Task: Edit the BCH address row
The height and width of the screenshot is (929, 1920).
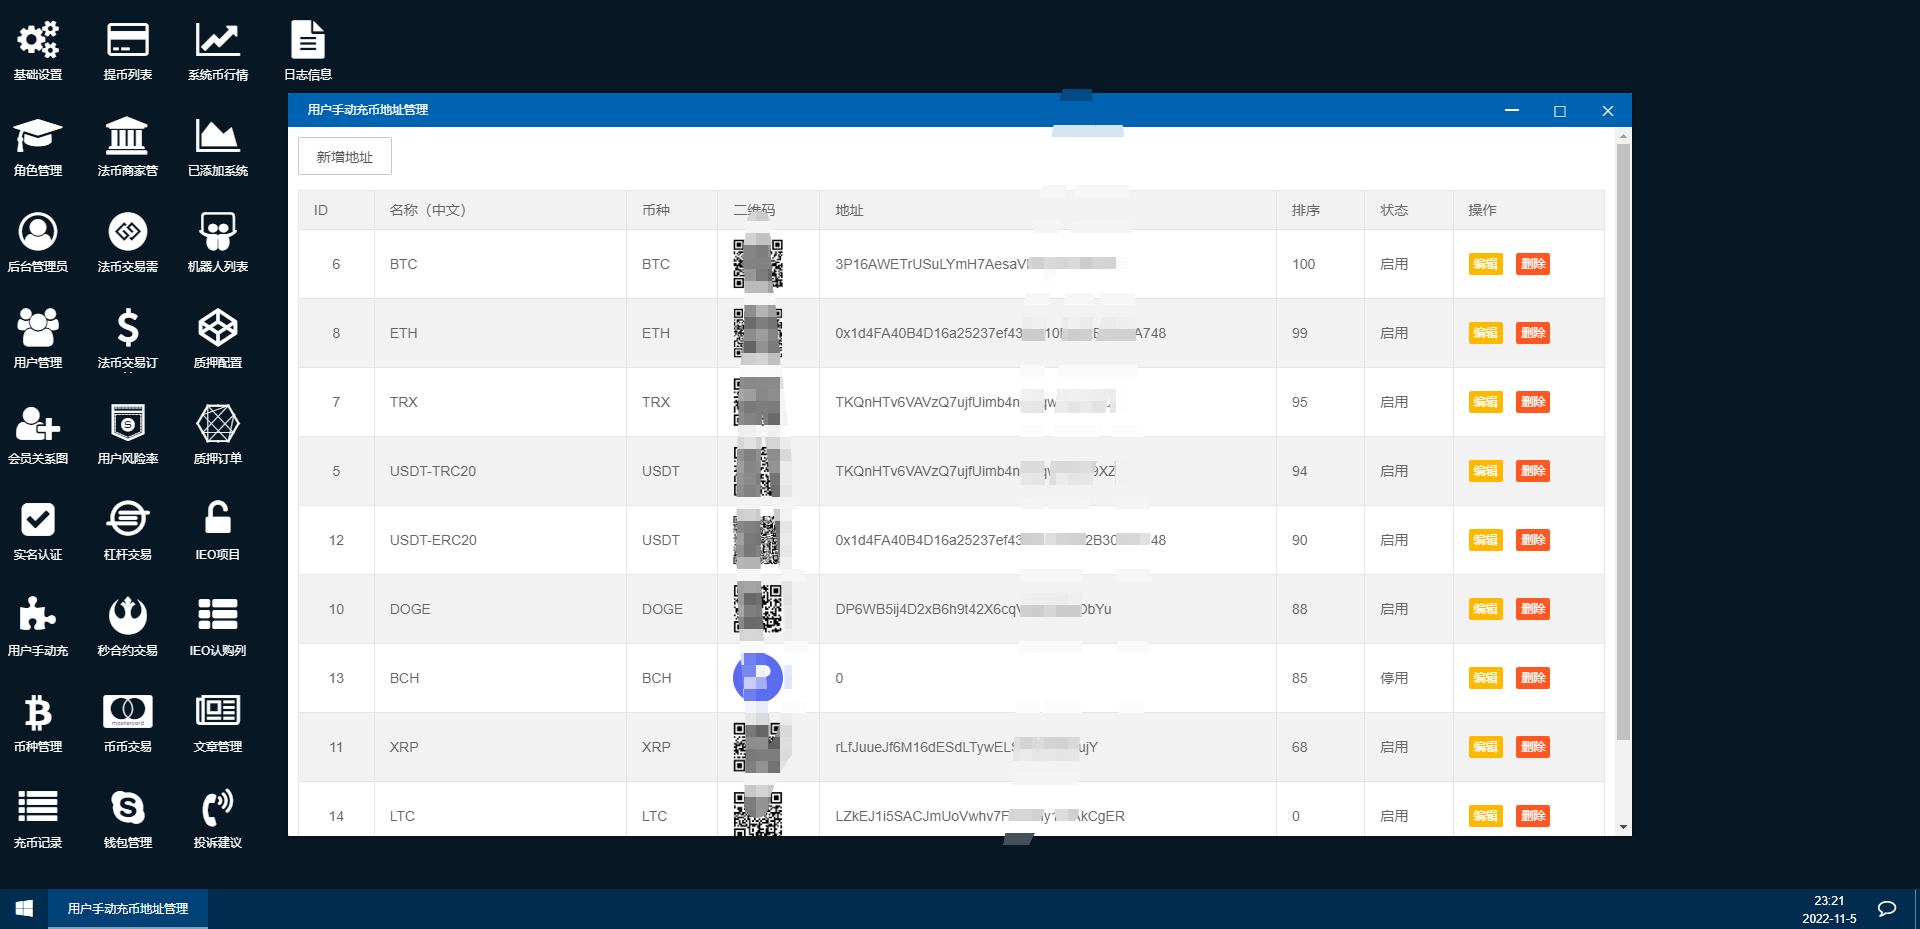Action: click(1485, 678)
